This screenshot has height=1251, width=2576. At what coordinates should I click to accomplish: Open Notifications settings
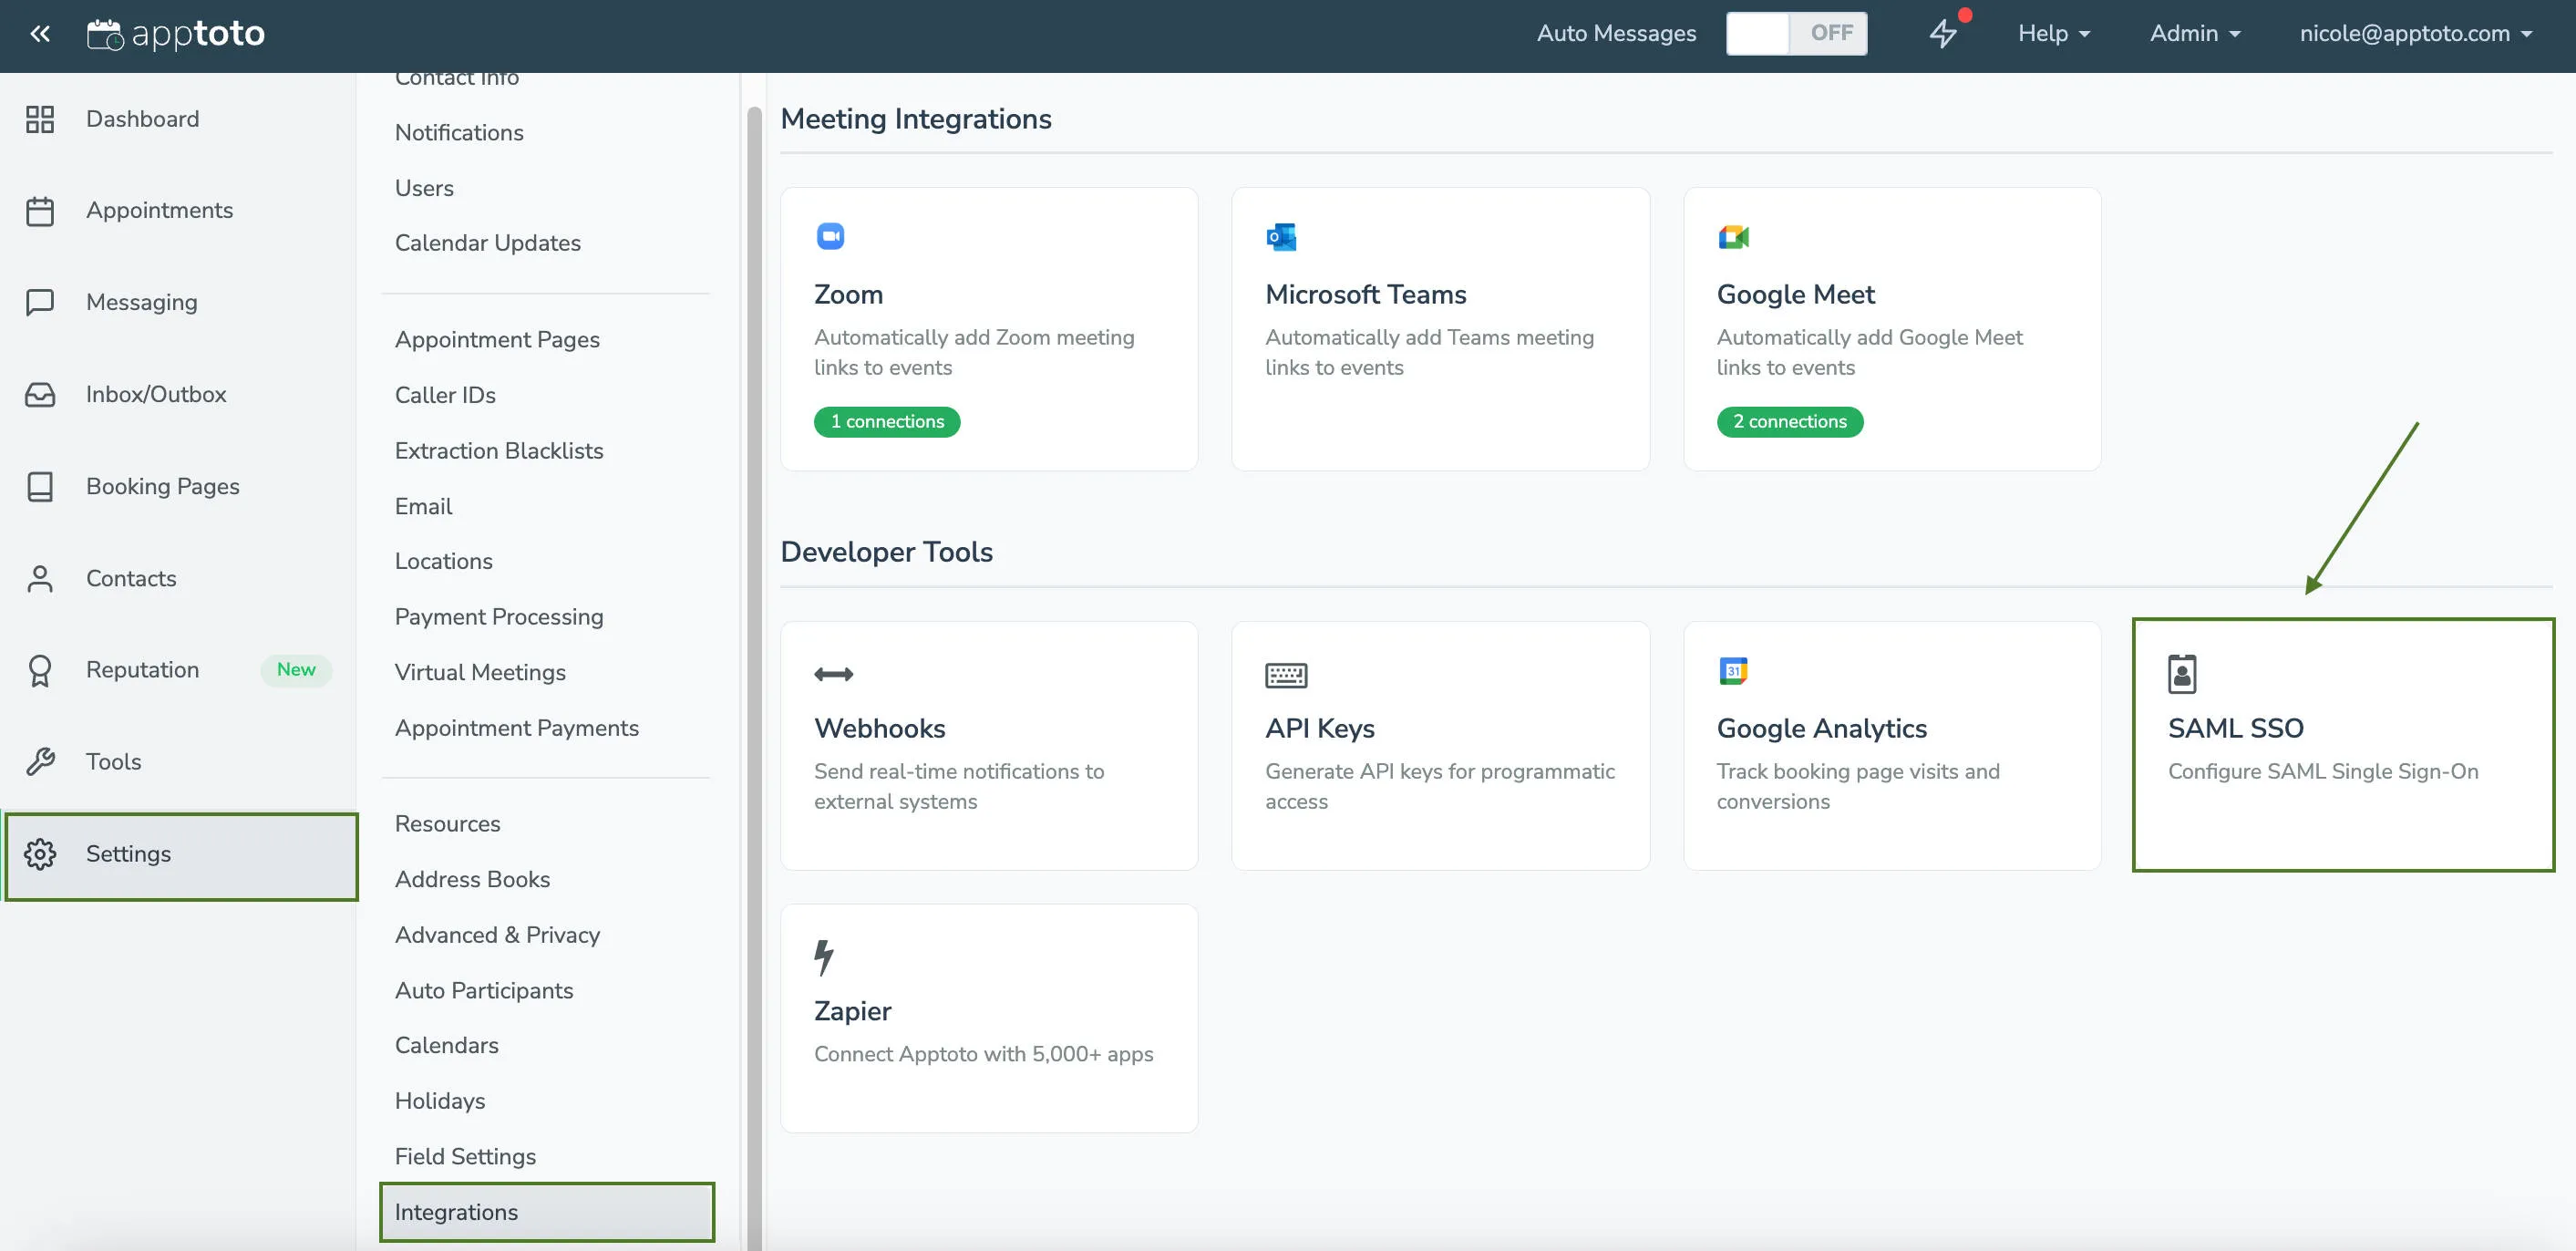click(459, 132)
